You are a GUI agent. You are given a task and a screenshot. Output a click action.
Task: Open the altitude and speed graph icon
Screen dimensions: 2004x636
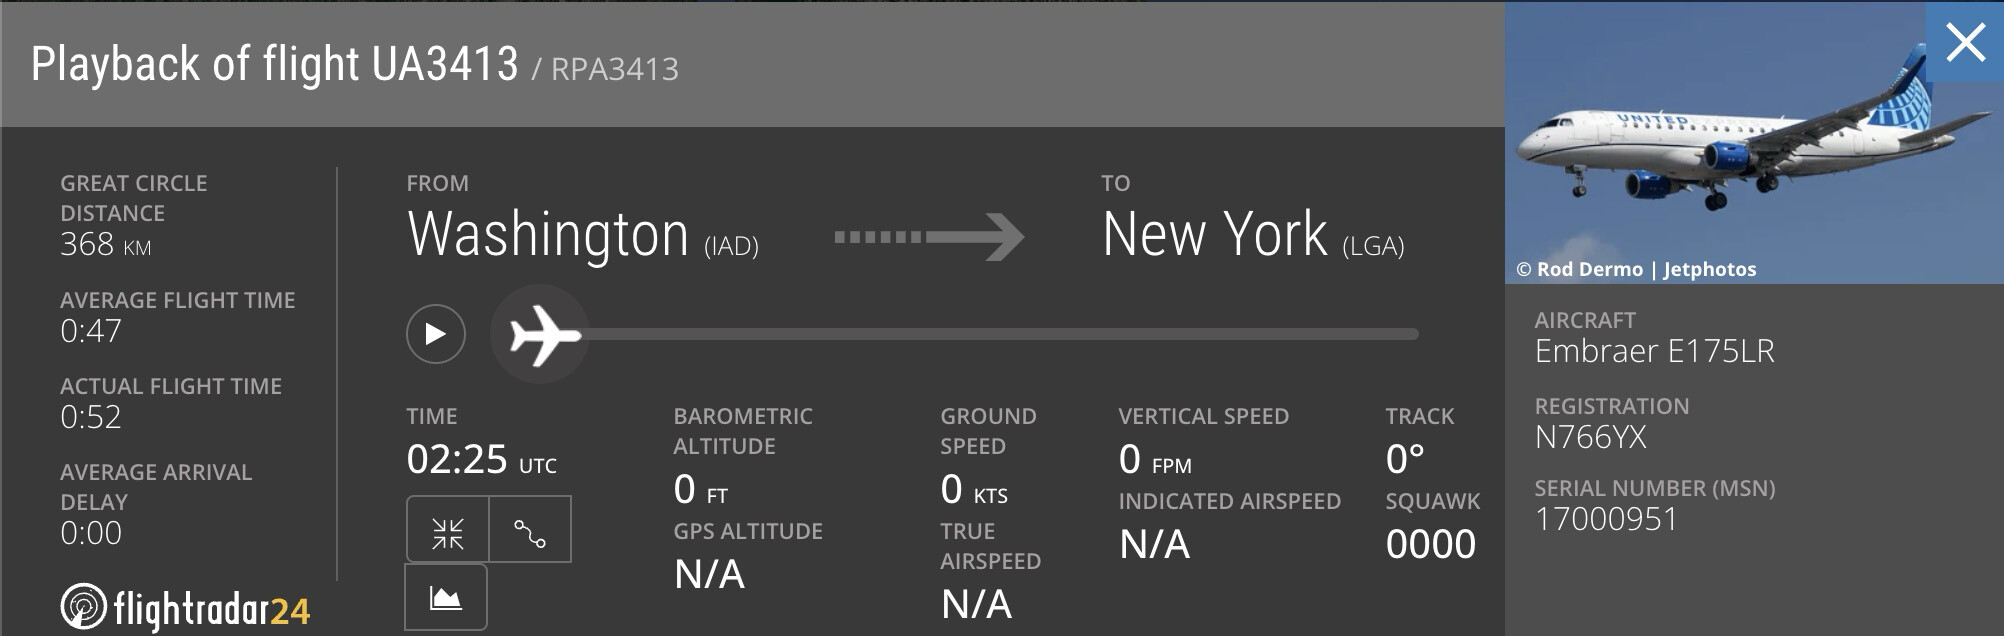[446, 597]
